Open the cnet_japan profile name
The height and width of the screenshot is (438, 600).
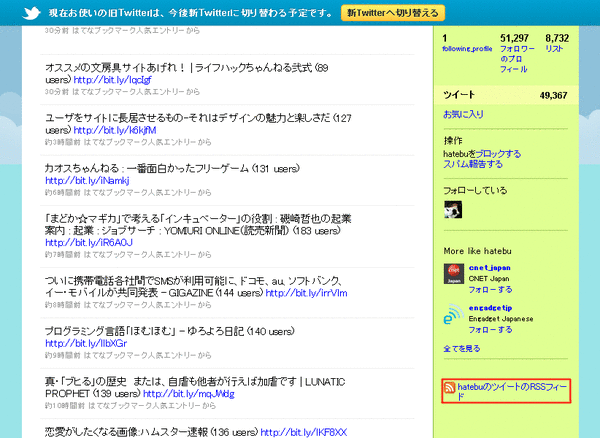(x=489, y=268)
